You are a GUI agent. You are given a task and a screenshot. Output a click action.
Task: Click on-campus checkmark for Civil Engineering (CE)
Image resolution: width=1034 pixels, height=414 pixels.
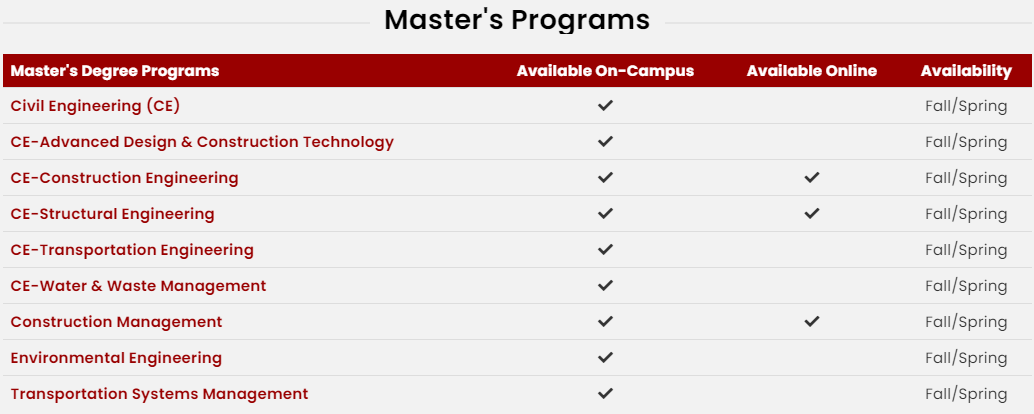(x=605, y=105)
